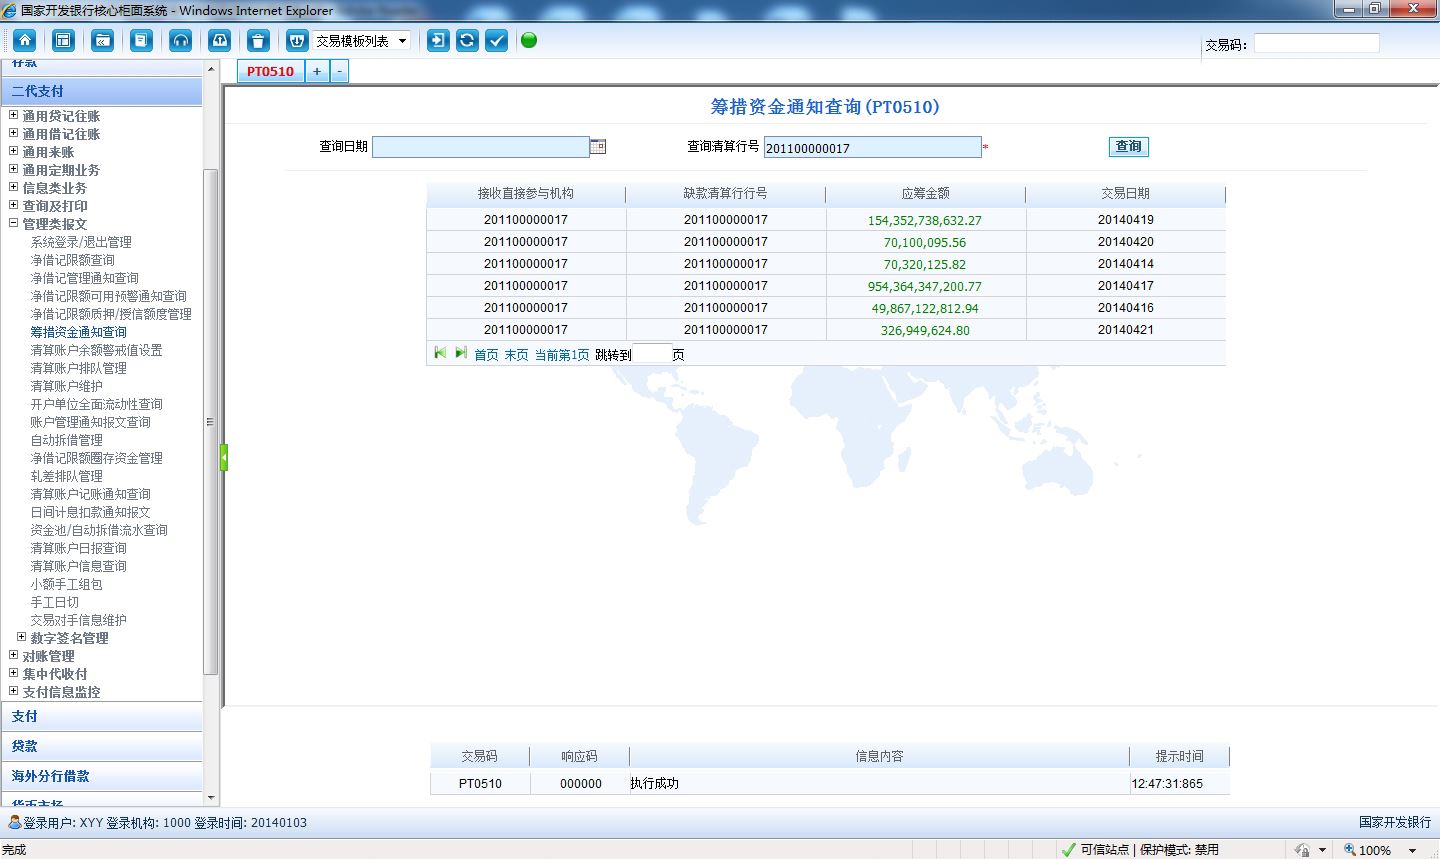The image size is (1440, 859).
Task: Focus the 查询清算行号 input field
Action: [872, 147]
